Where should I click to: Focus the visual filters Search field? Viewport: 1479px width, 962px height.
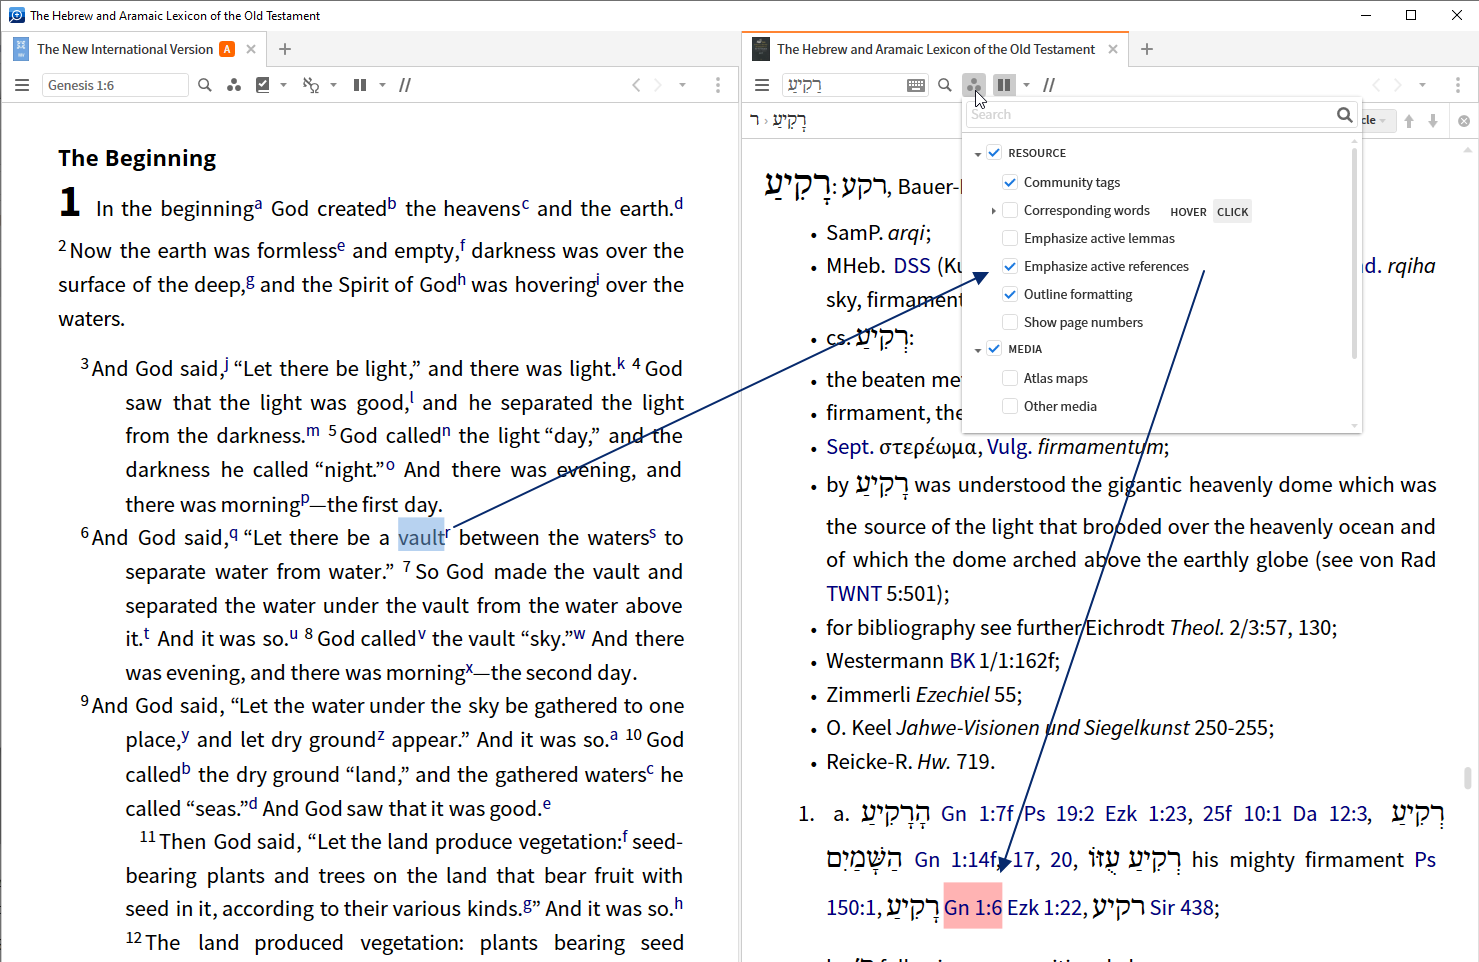point(1150,115)
